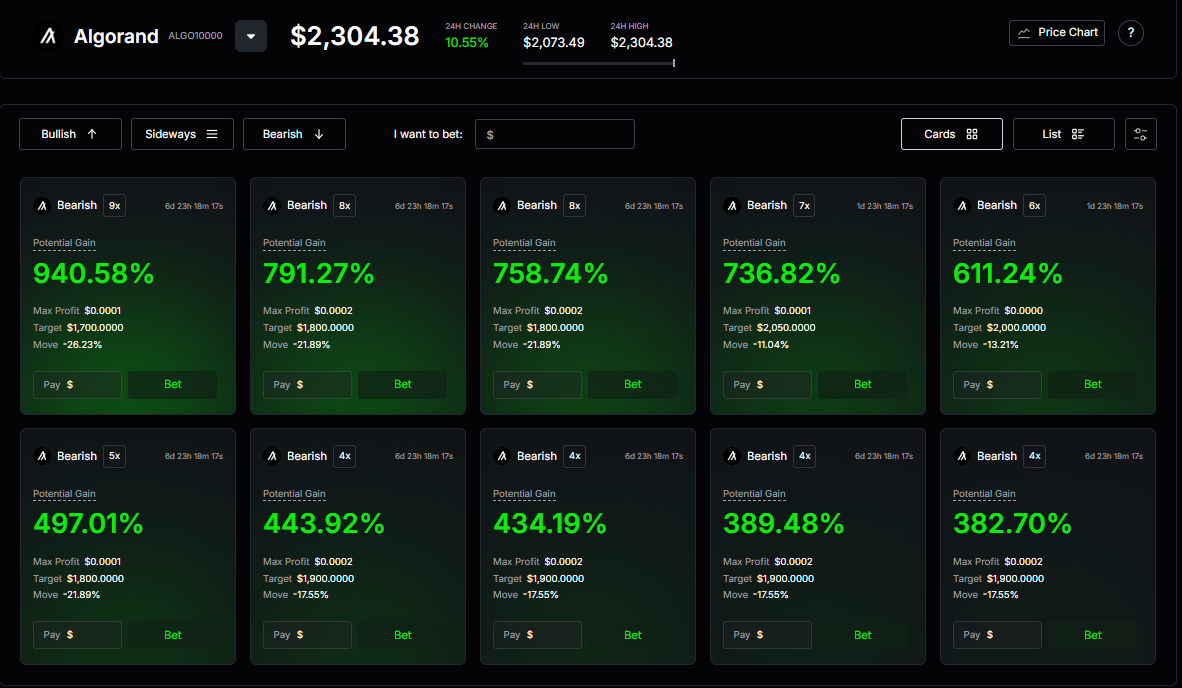Filter by Sideways bets

pos(182,134)
